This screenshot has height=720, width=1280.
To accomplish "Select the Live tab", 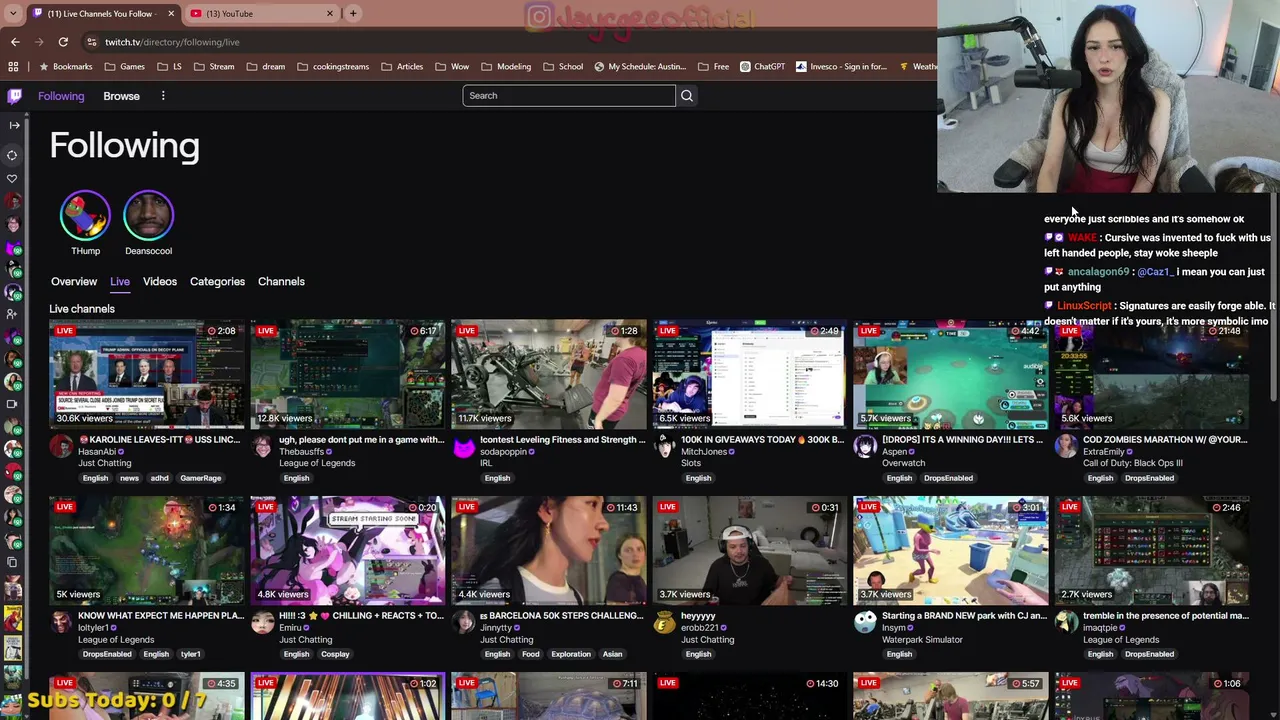I will (120, 282).
